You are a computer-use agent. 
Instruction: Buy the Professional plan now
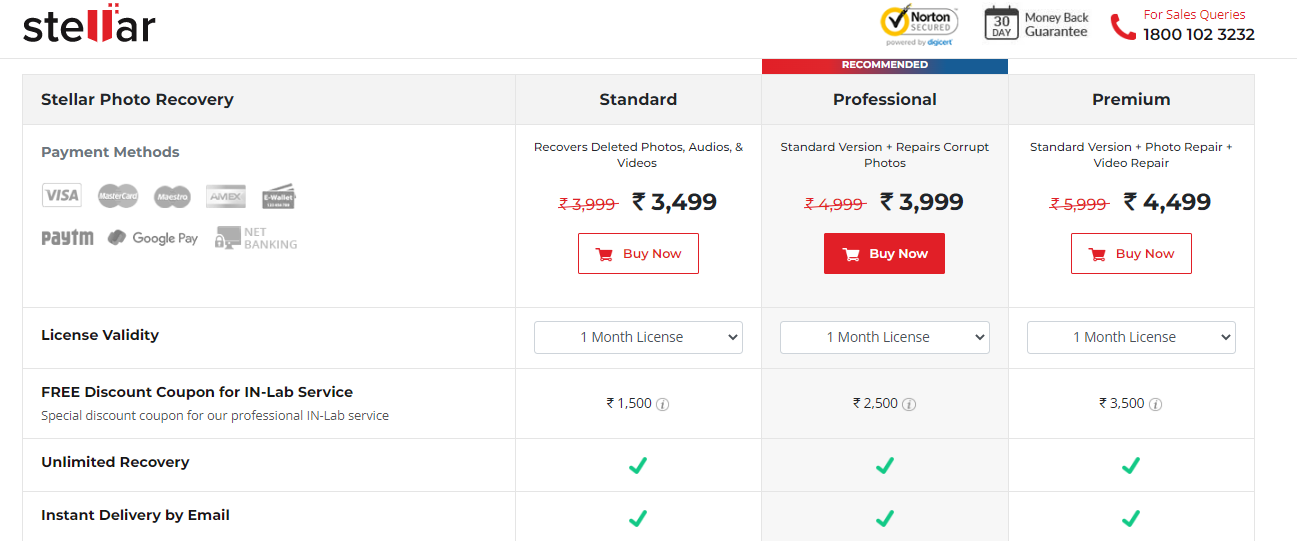884,254
